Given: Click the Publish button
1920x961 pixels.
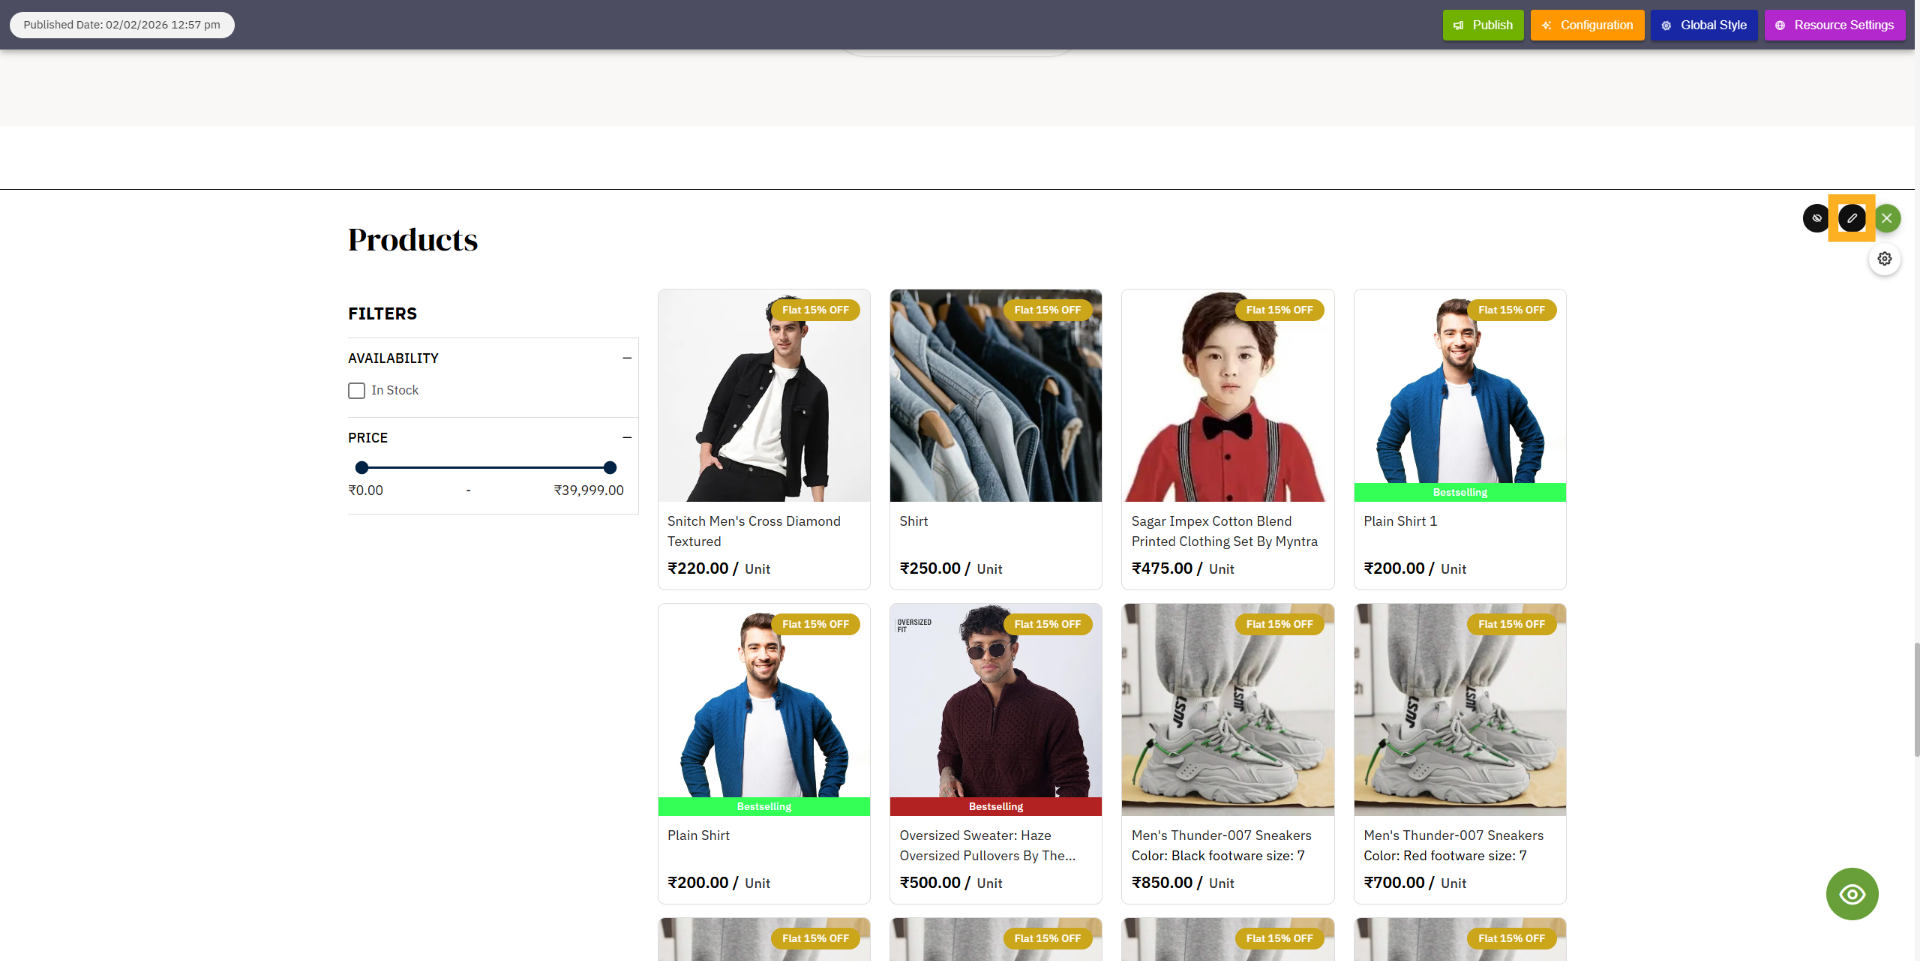Looking at the screenshot, I should (x=1482, y=25).
